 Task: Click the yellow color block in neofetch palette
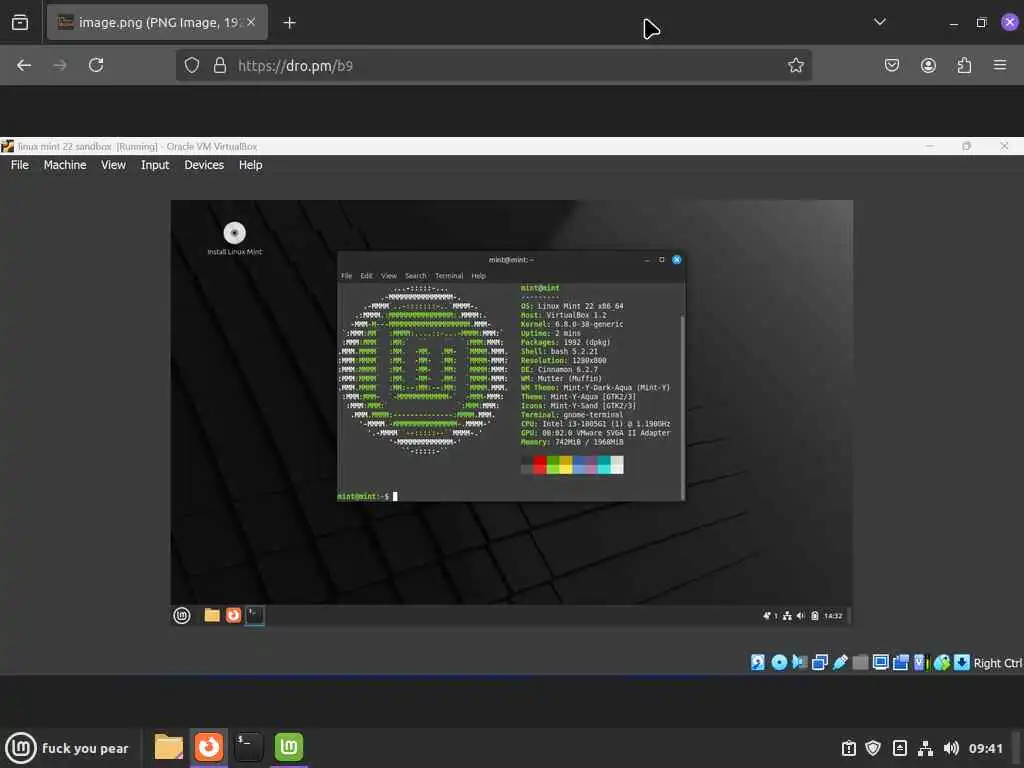(566, 464)
